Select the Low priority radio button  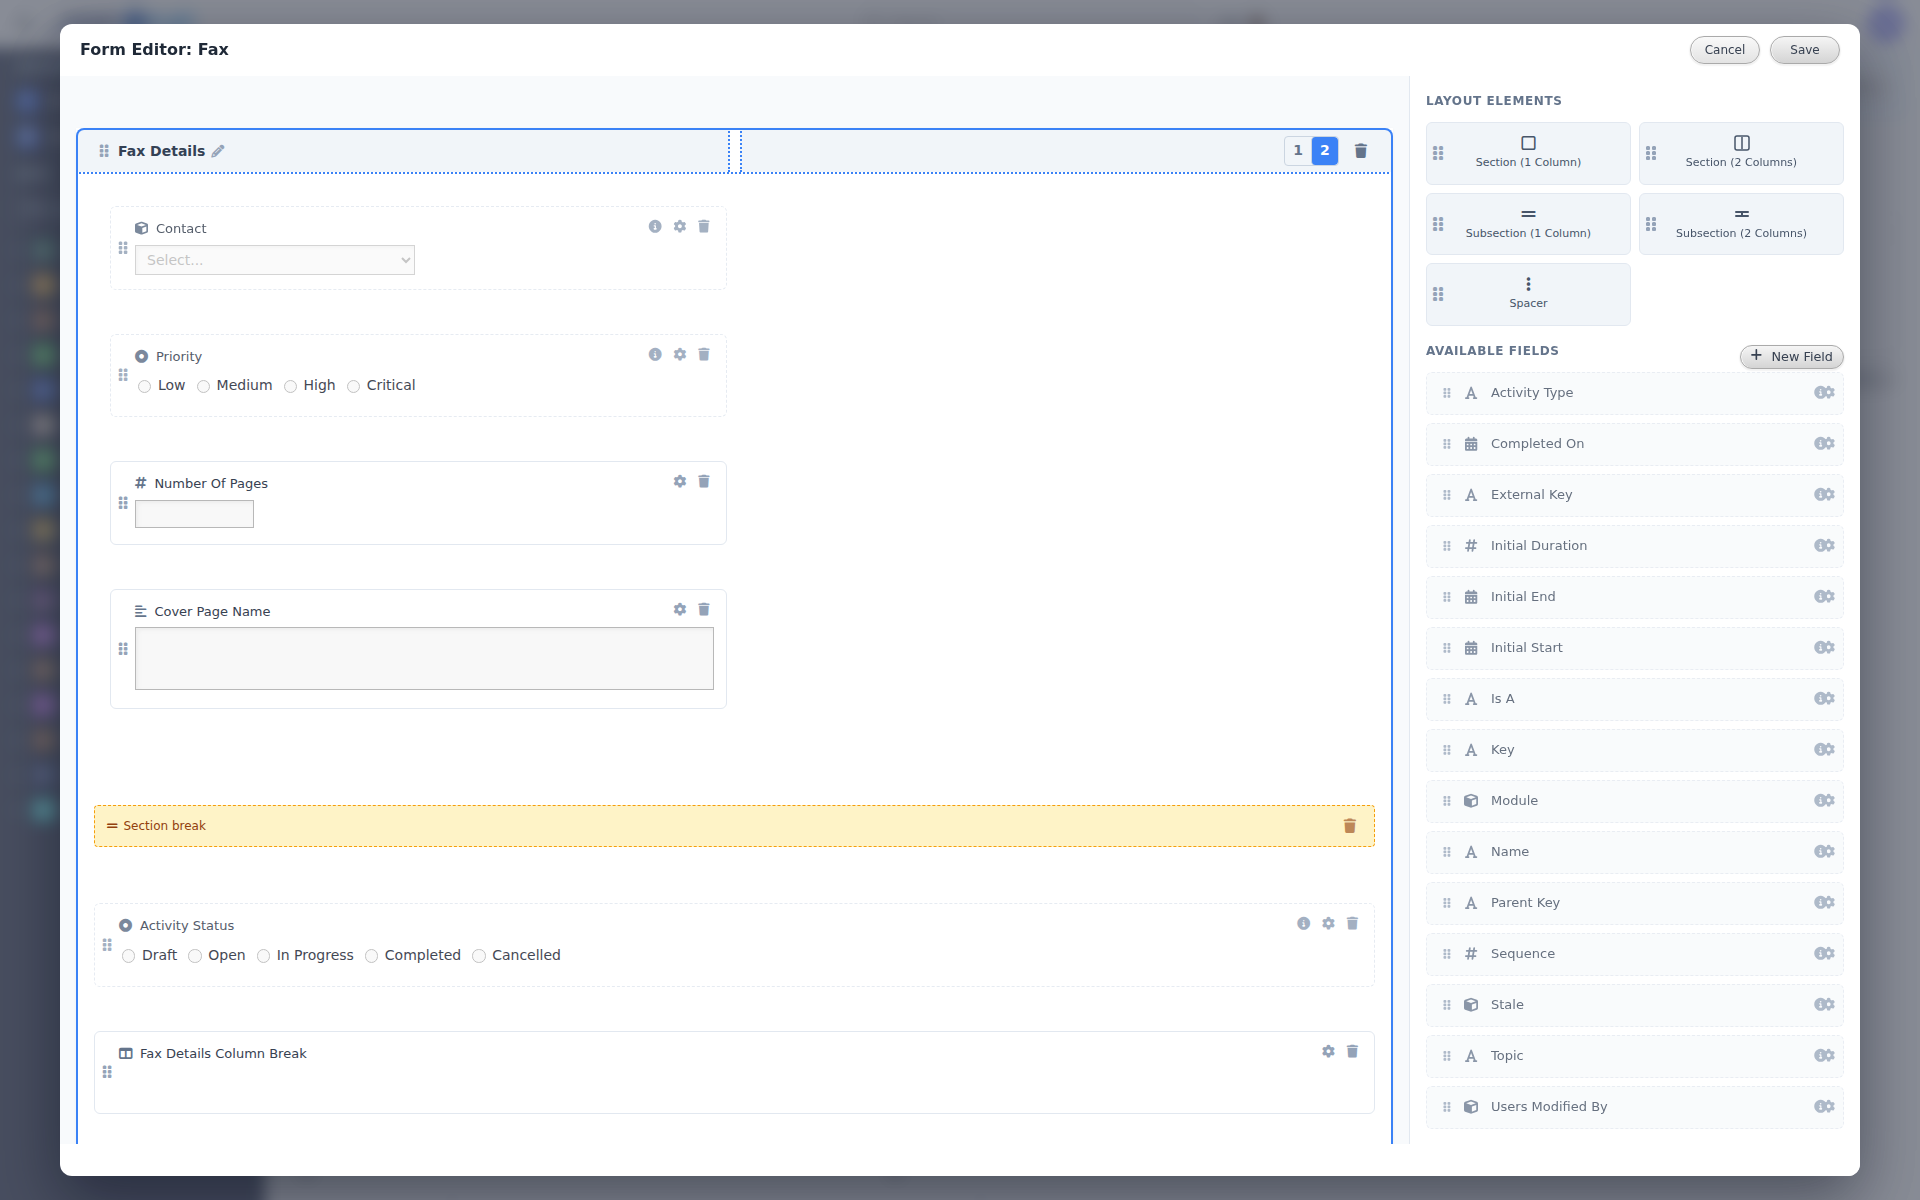coord(145,386)
